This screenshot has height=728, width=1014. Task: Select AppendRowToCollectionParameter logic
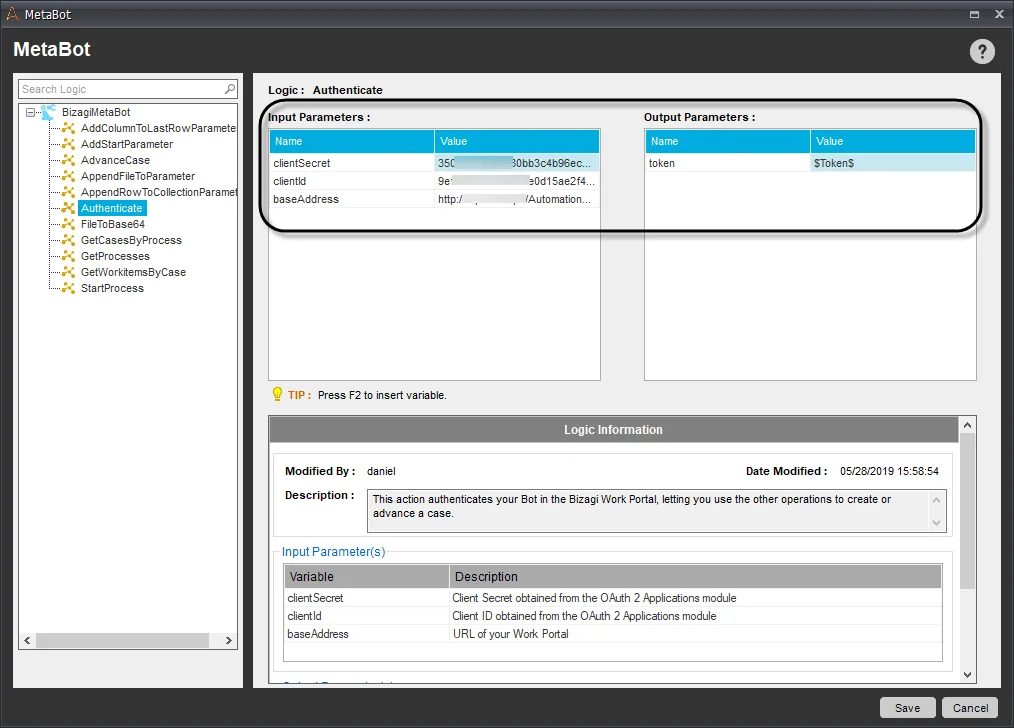tap(158, 192)
